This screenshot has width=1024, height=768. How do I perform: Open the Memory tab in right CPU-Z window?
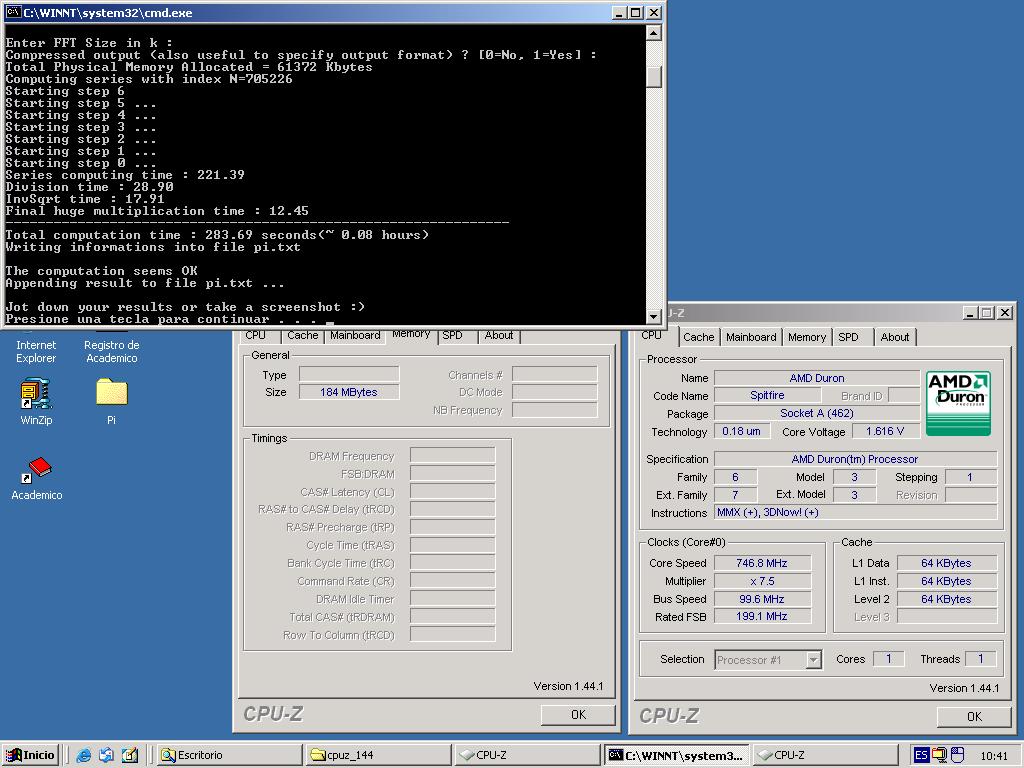pos(807,337)
